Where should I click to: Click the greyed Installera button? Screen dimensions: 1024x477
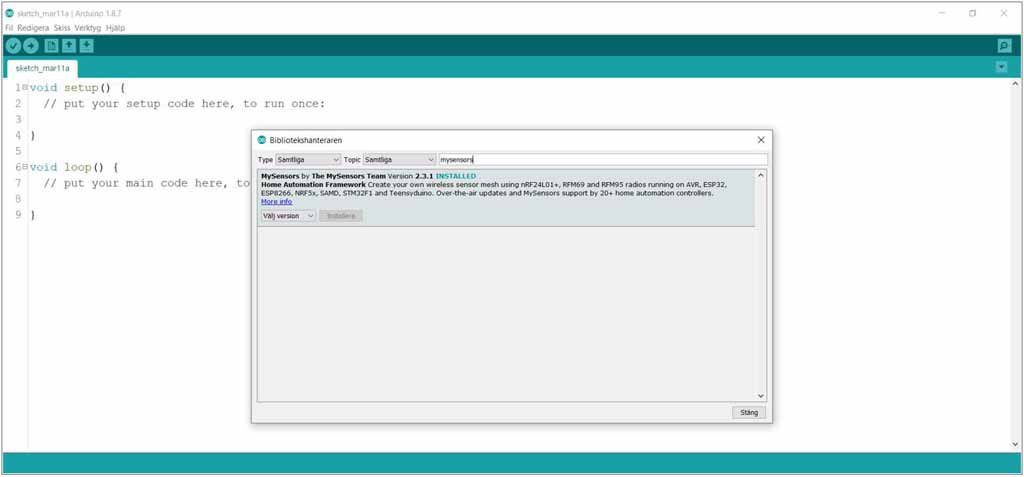coord(340,216)
